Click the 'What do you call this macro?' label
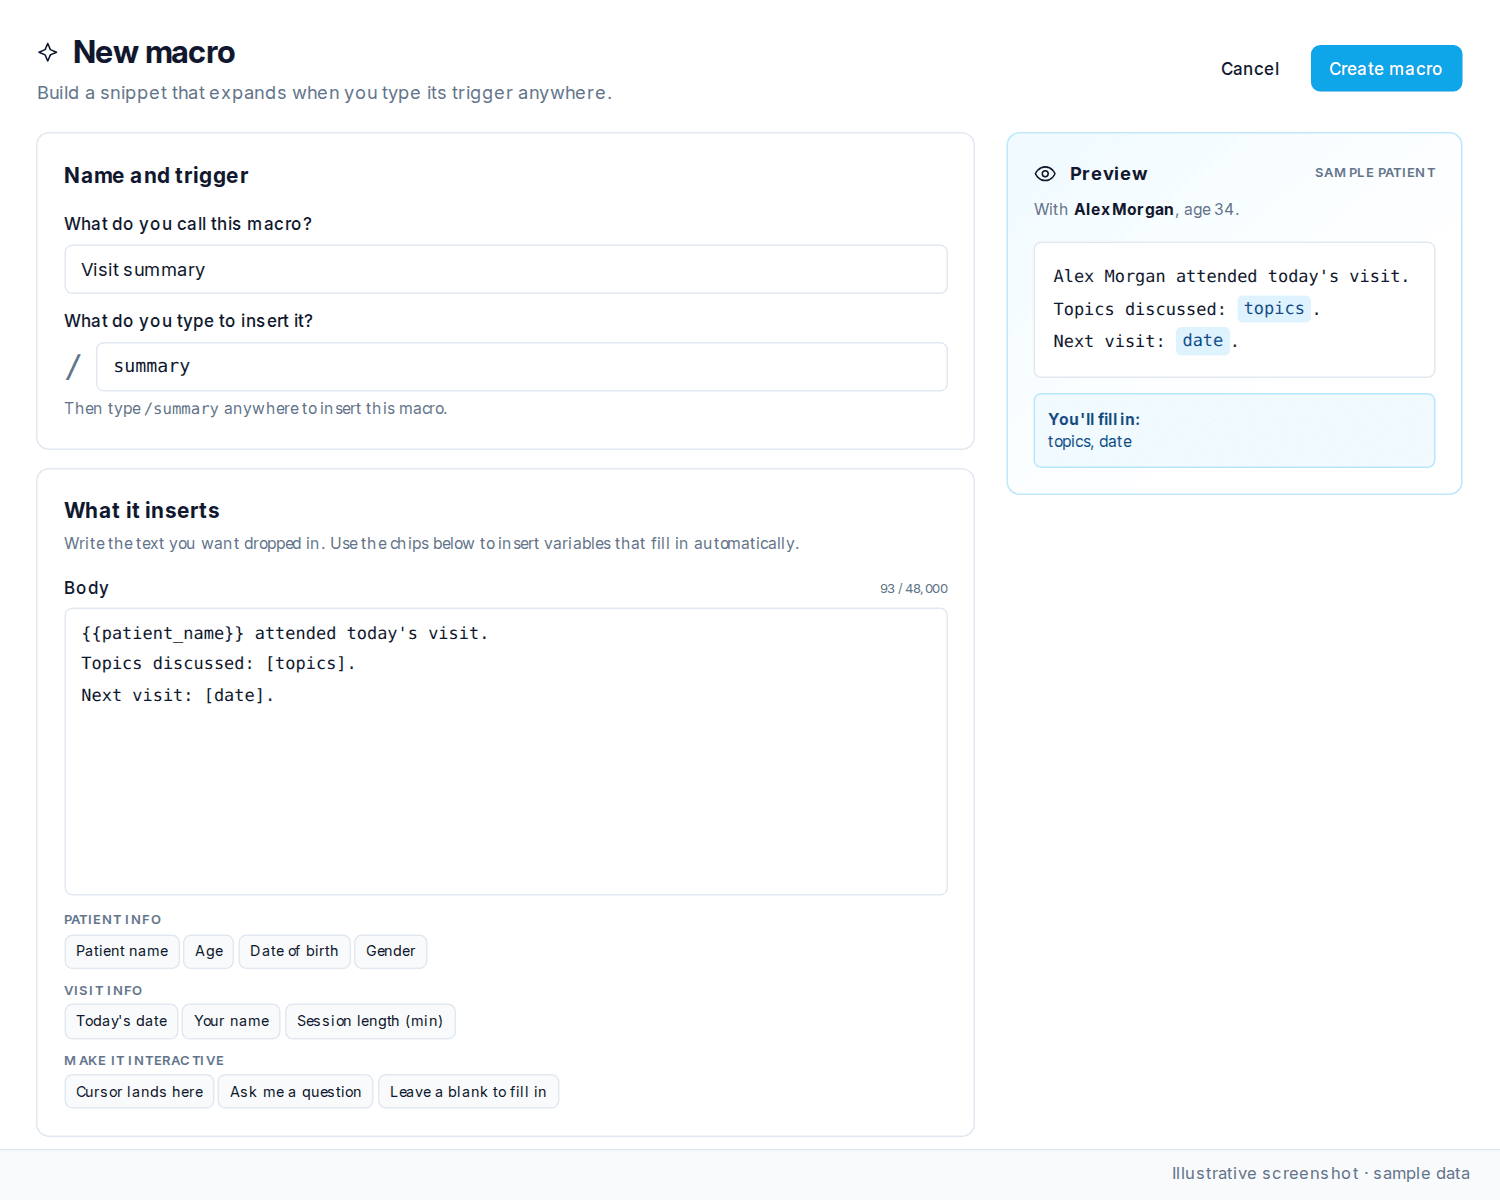 [188, 224]
